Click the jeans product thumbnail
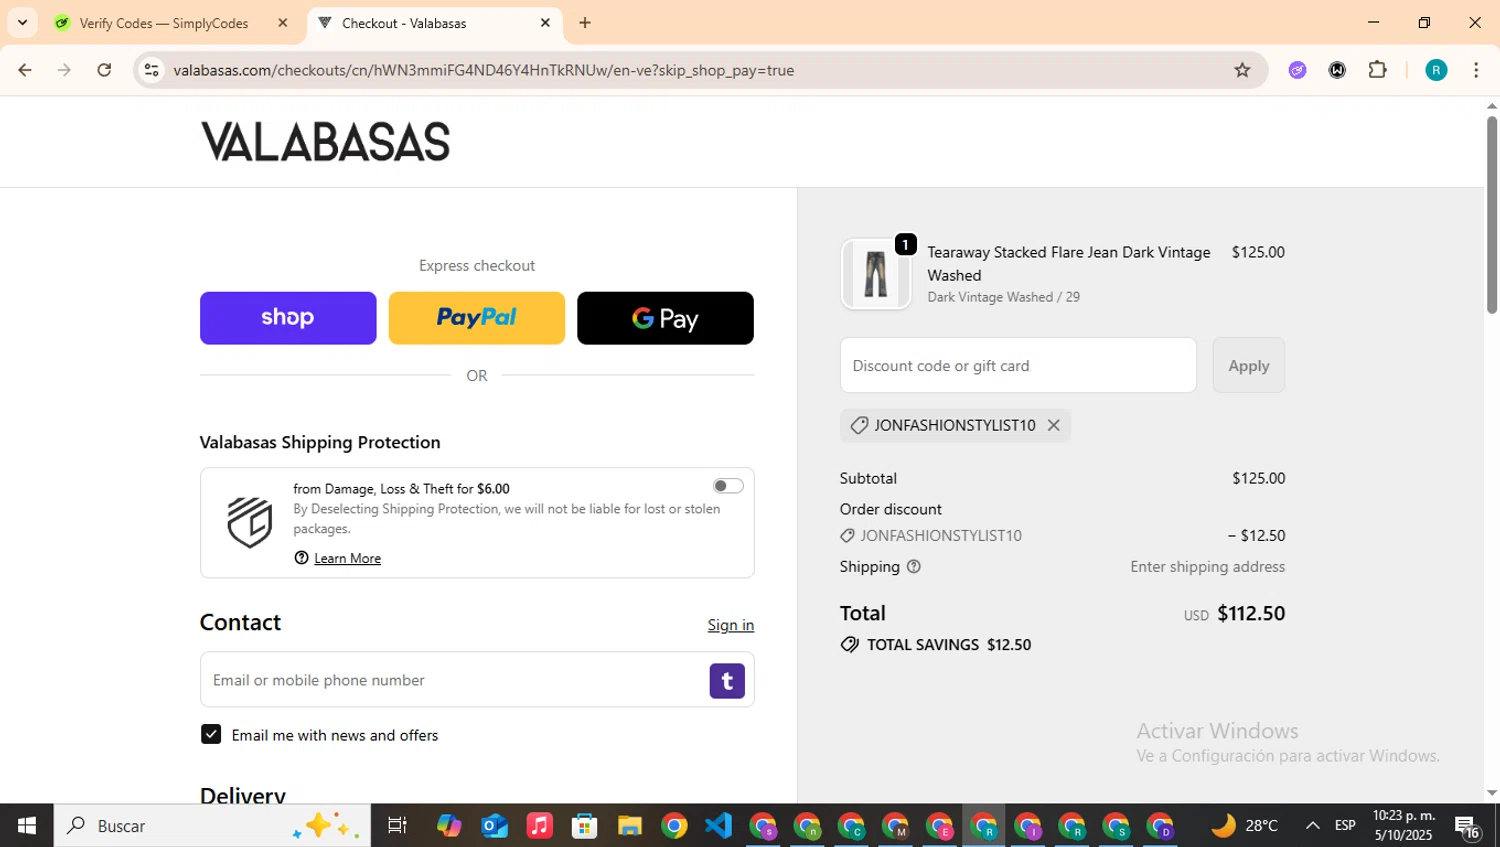 (876, 274)
